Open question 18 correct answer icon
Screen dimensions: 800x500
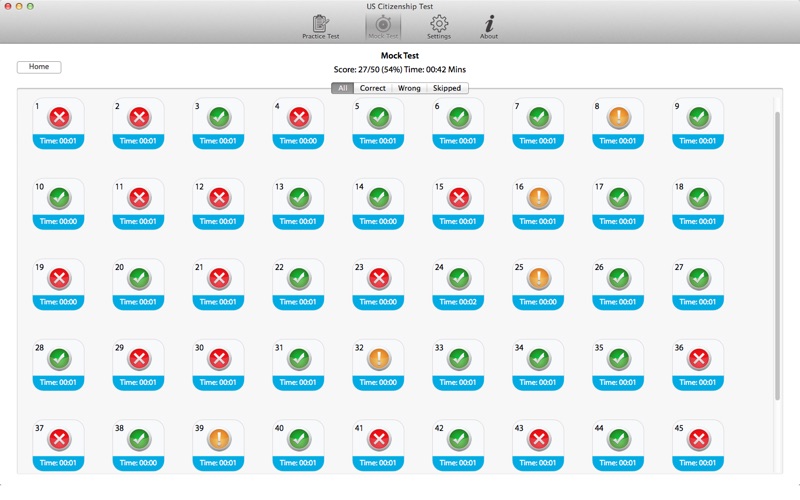tap(699, 198)
